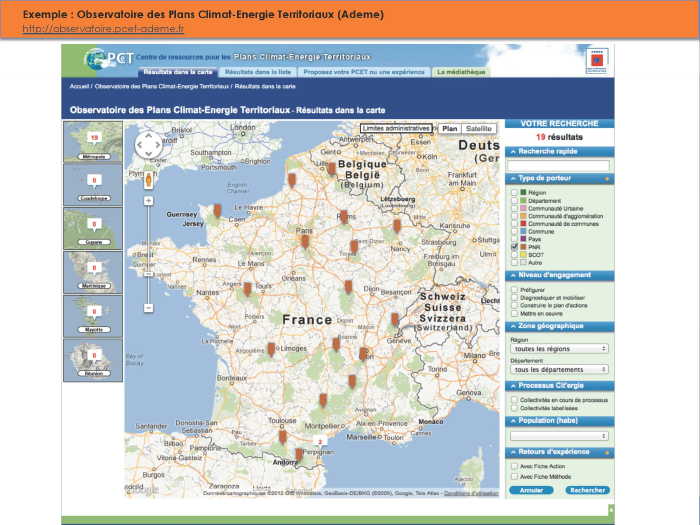The image size is (700, 525).
Task: Select the Réunion map thumbnail
Action: coord(93,360)
